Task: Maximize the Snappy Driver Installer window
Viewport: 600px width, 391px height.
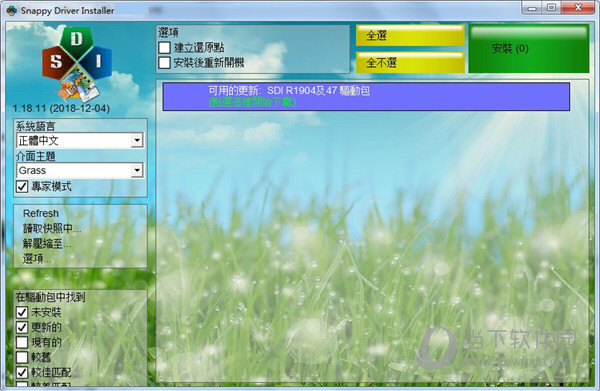Action: click(x=551, y=8)
